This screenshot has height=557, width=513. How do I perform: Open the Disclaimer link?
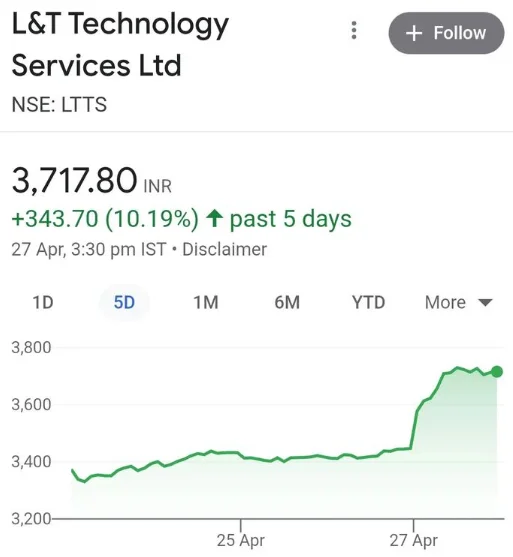(x=225, y=249)
